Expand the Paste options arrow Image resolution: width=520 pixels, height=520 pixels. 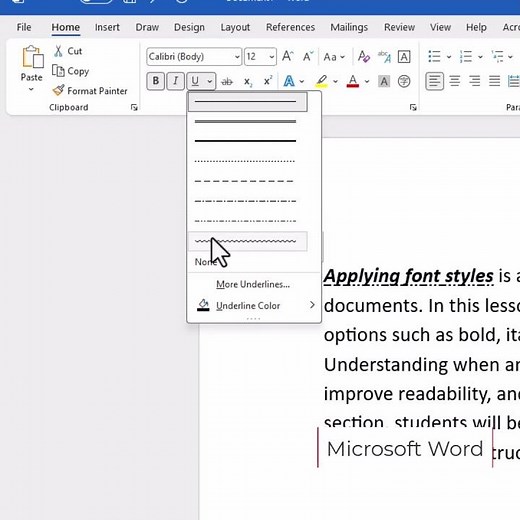(31, 89)
